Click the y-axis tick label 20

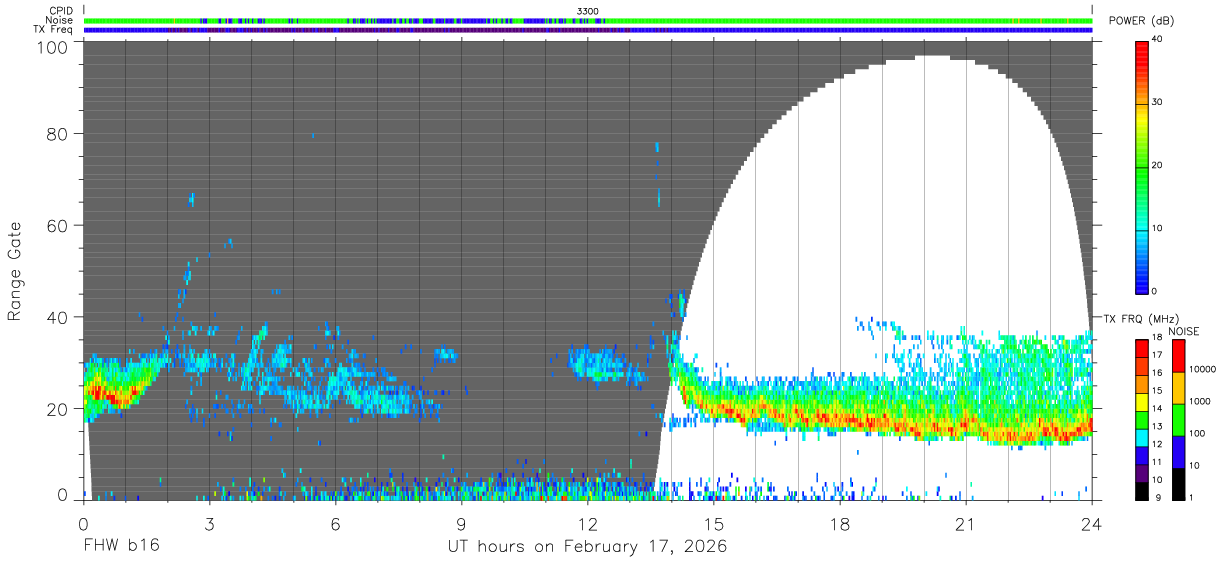(x=57, y=409)
